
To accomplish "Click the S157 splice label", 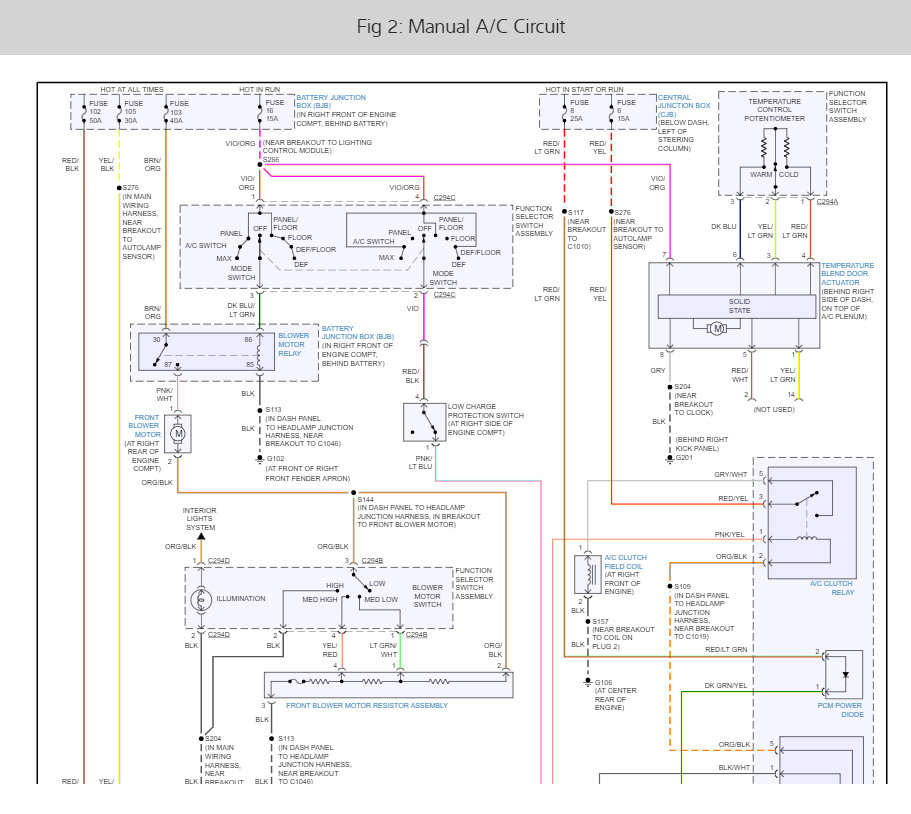I will (x=600, y=622).
